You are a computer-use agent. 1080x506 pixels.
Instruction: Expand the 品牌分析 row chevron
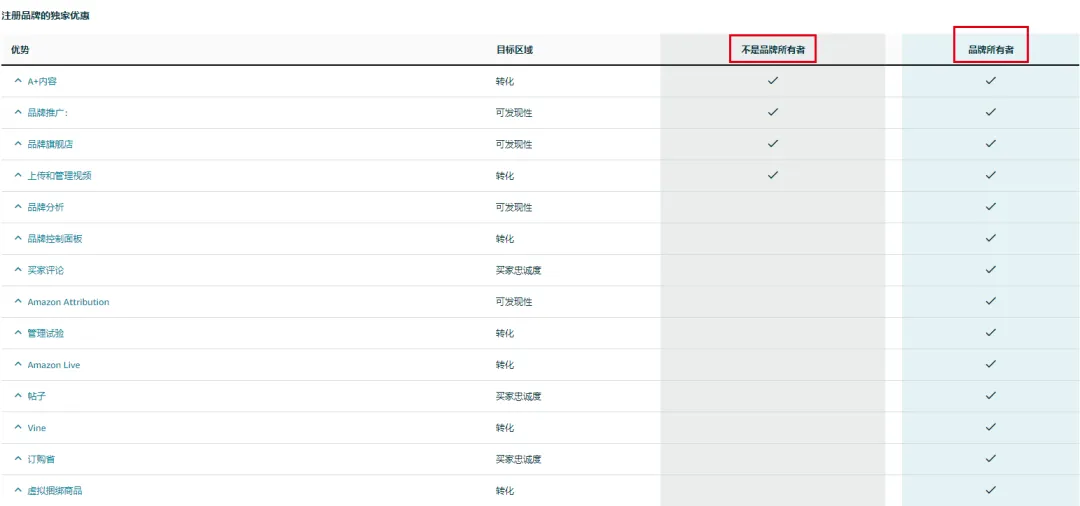tap(19, 207)
